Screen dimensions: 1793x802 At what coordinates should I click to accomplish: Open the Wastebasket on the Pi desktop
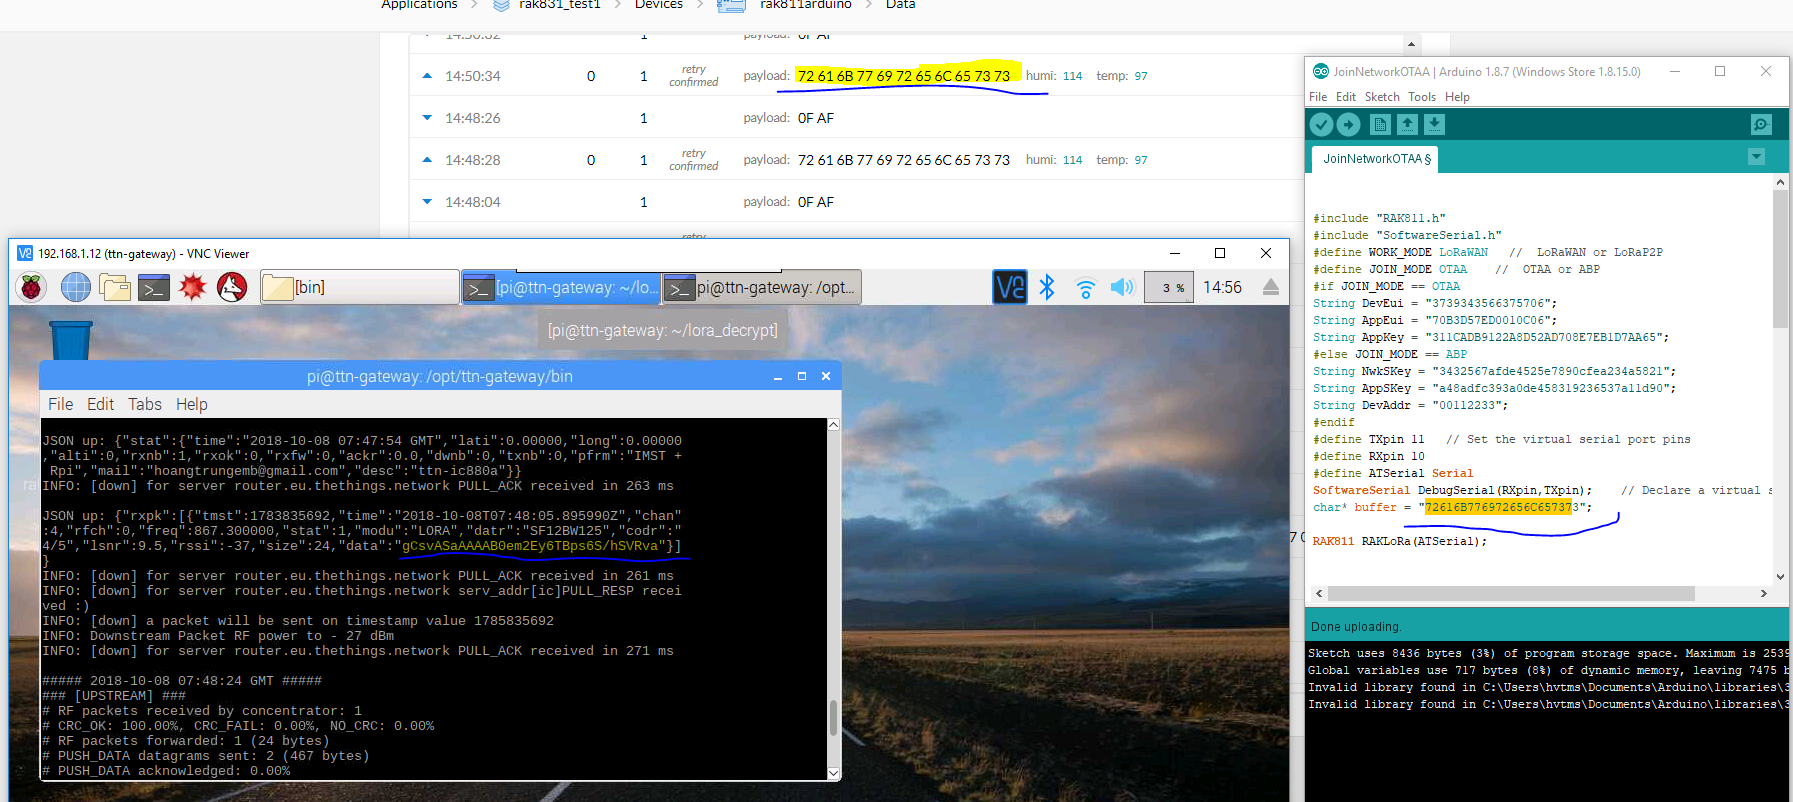[71, 340]
